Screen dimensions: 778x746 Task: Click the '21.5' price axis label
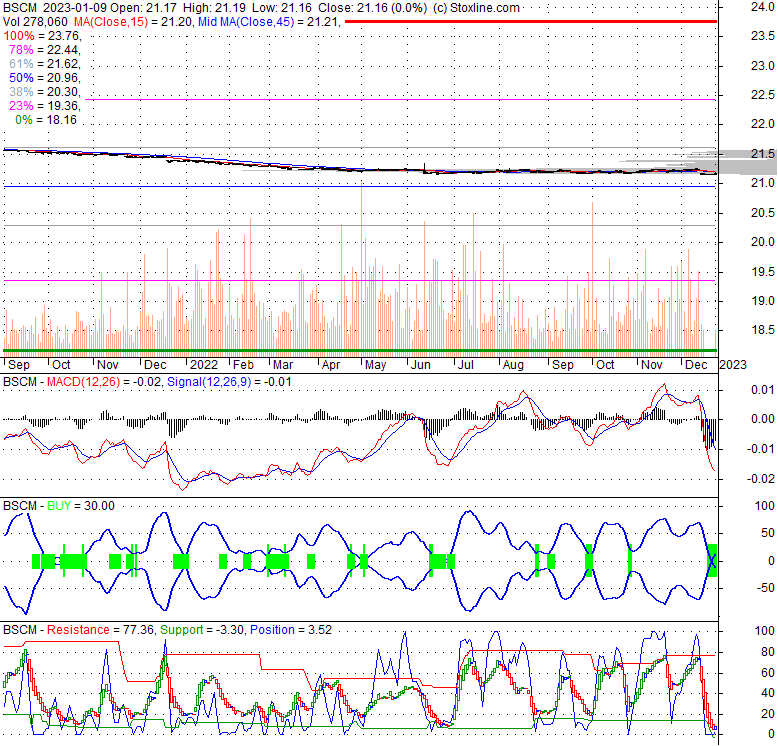(x=763, y=154)
